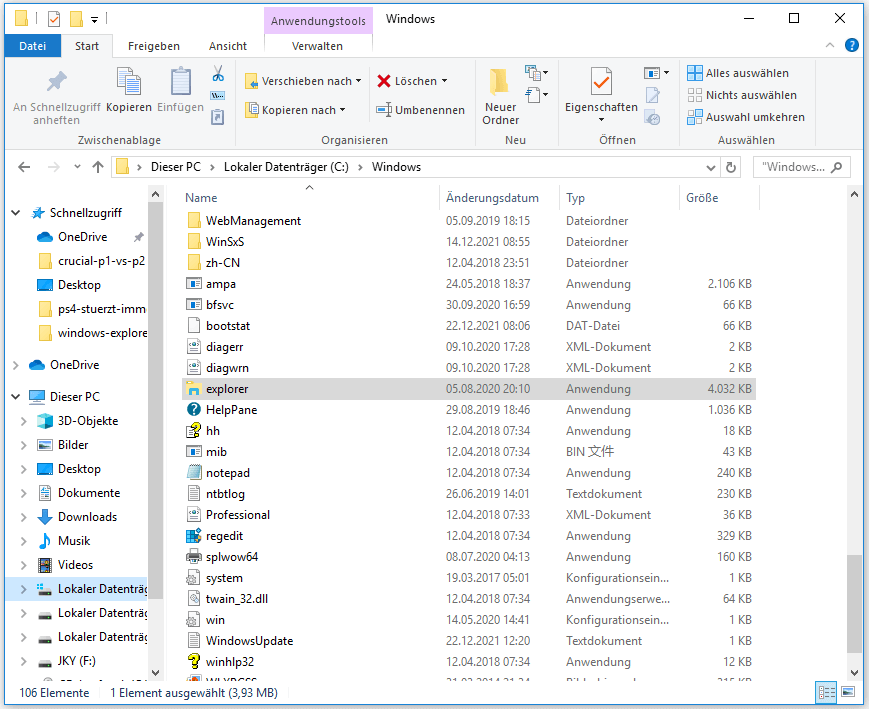
Task: Sort by the Änderungsdatum column header
Action: coord(492,198)
